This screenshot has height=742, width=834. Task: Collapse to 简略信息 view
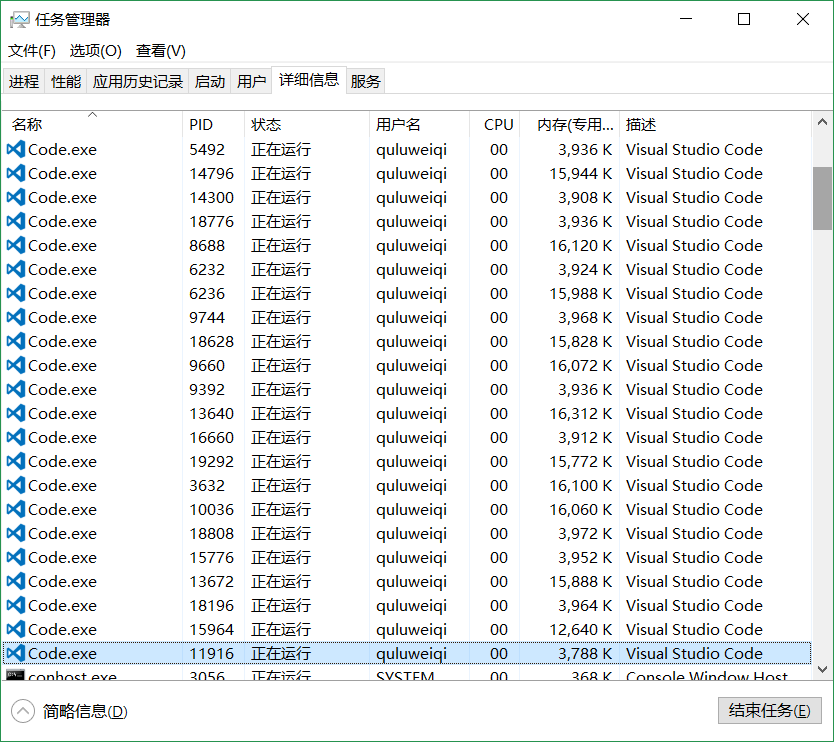(x=60, y=711)
